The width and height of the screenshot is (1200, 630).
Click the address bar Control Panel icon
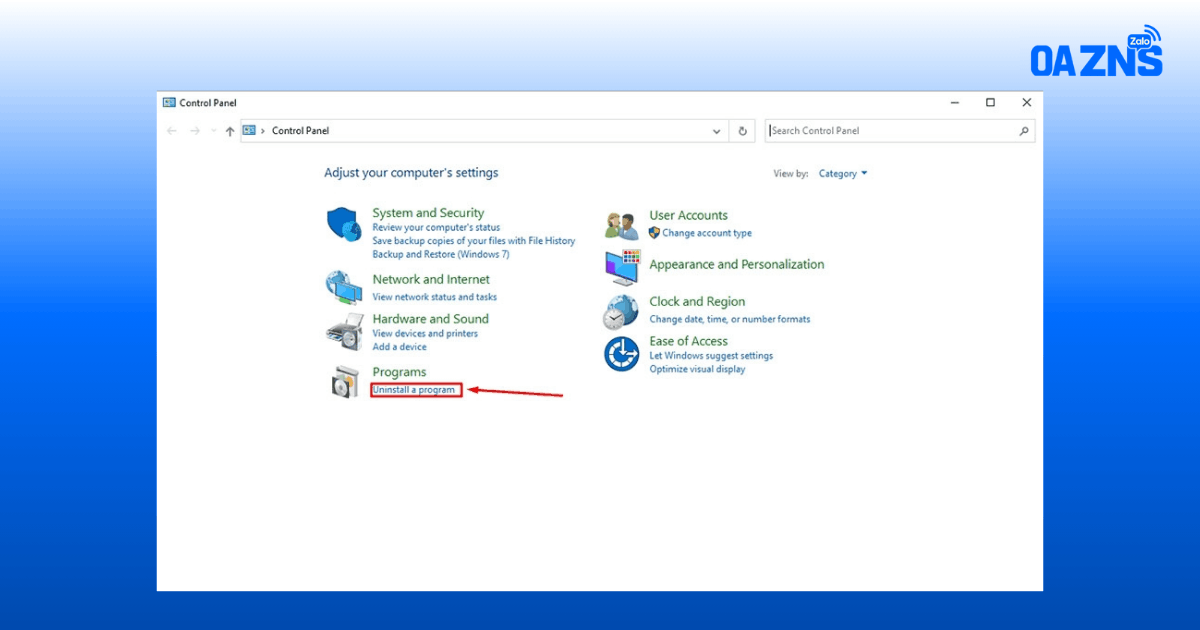(249, 130)
